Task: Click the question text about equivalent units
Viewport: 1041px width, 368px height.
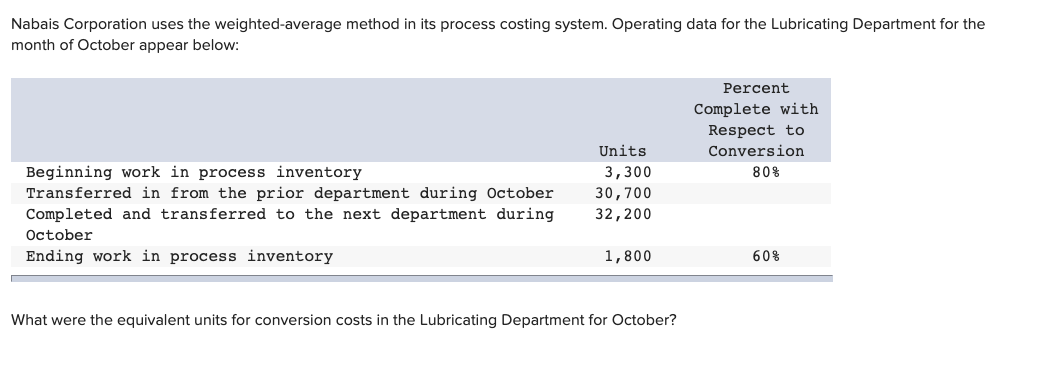Action: tap(344, 320)
